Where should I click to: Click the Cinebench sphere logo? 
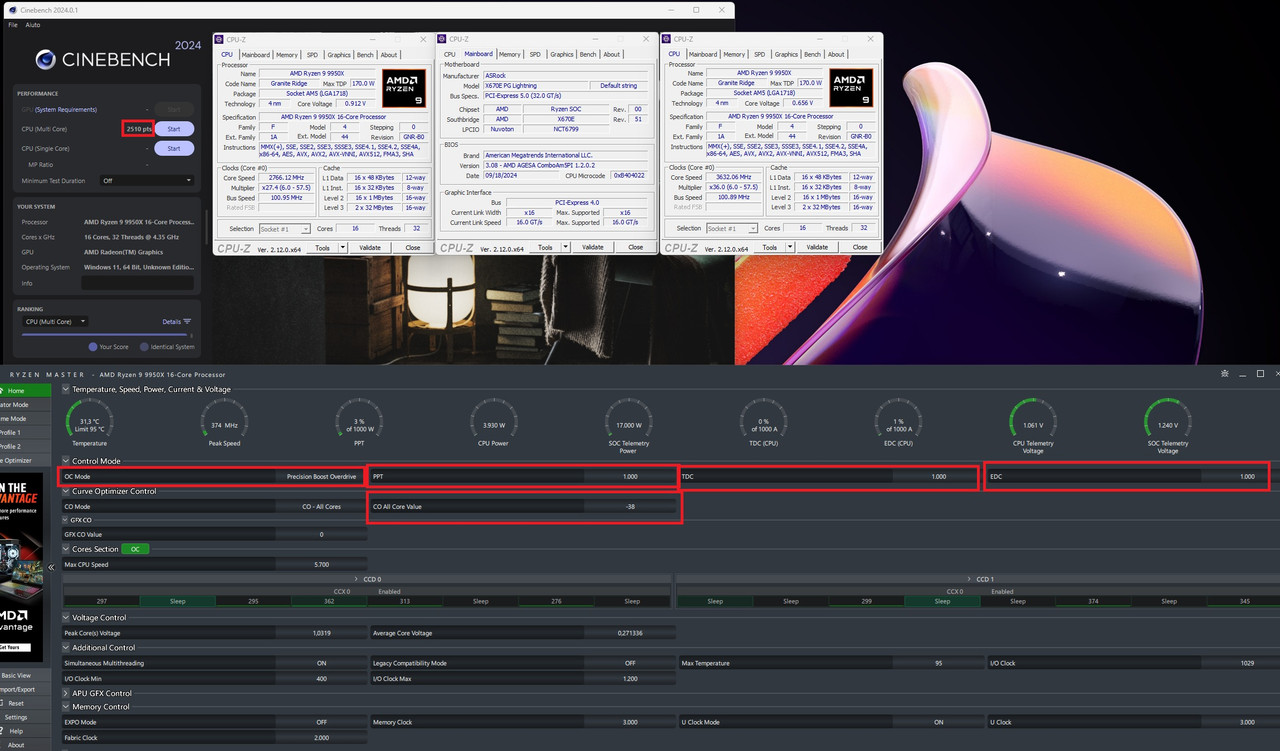pyautogui.click(x=45, y=60)
